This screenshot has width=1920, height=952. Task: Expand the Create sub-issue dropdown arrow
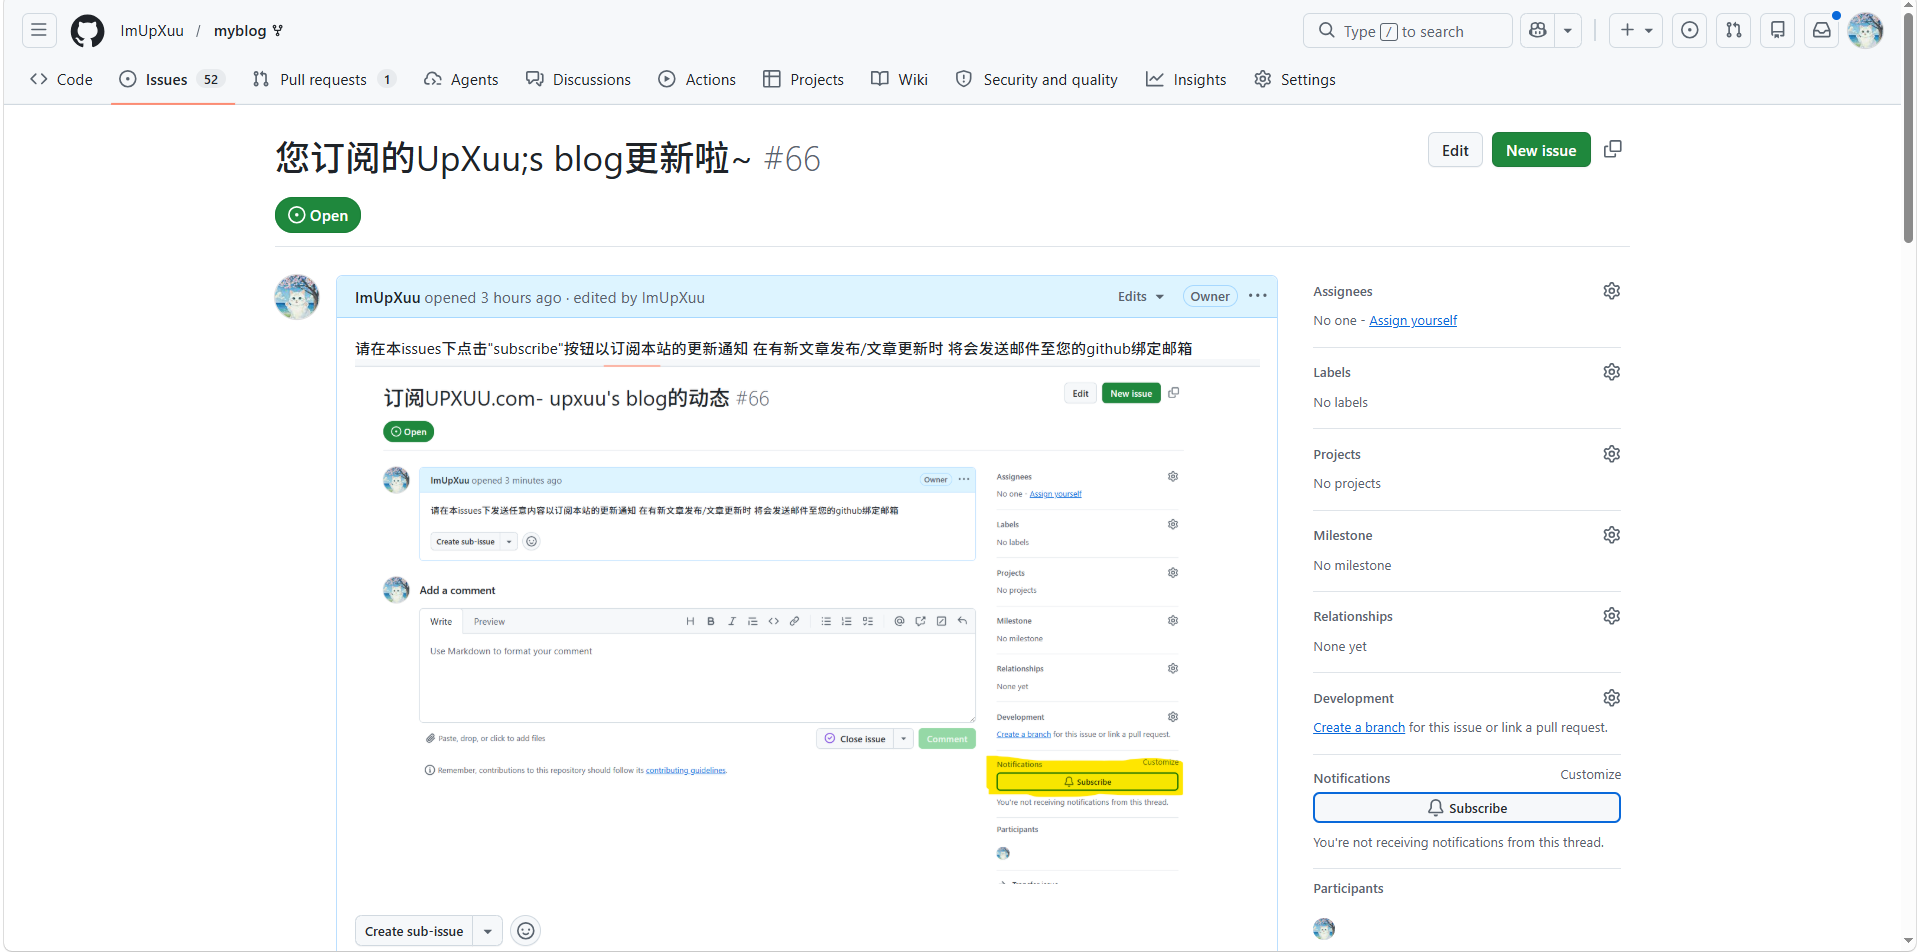[x=488, y=931]
